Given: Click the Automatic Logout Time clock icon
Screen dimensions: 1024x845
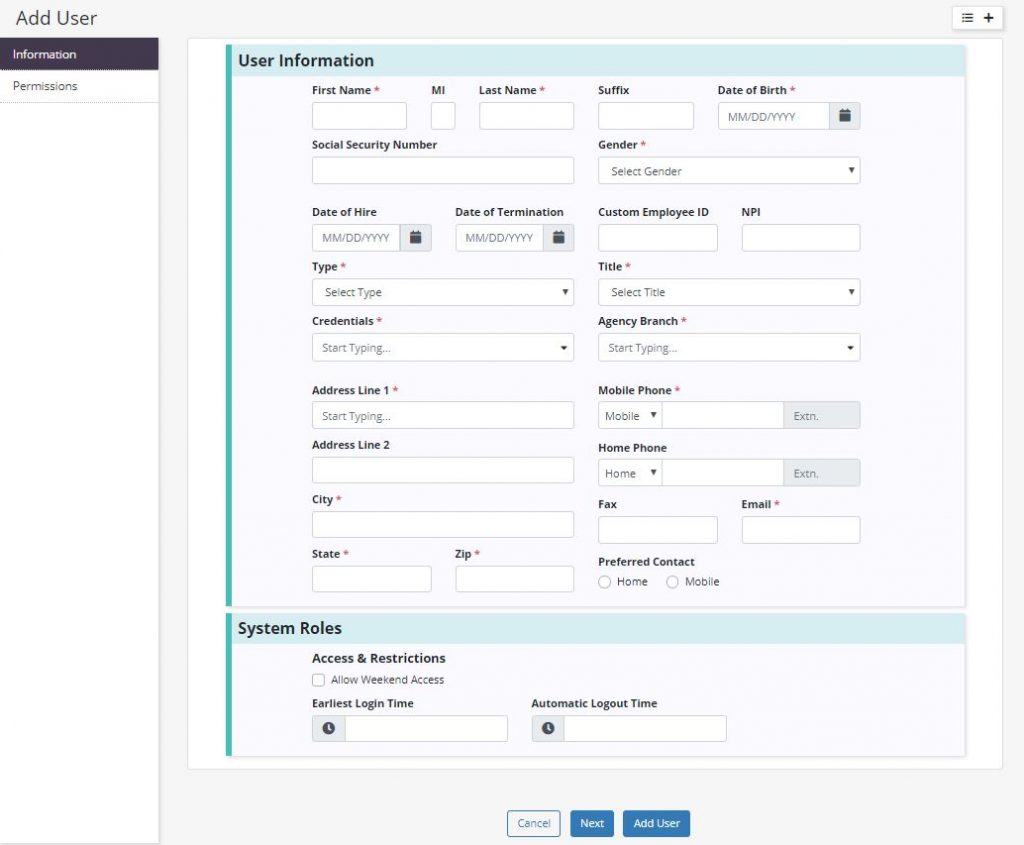Looking at the screenshot, I should click(x=548, y=729).
